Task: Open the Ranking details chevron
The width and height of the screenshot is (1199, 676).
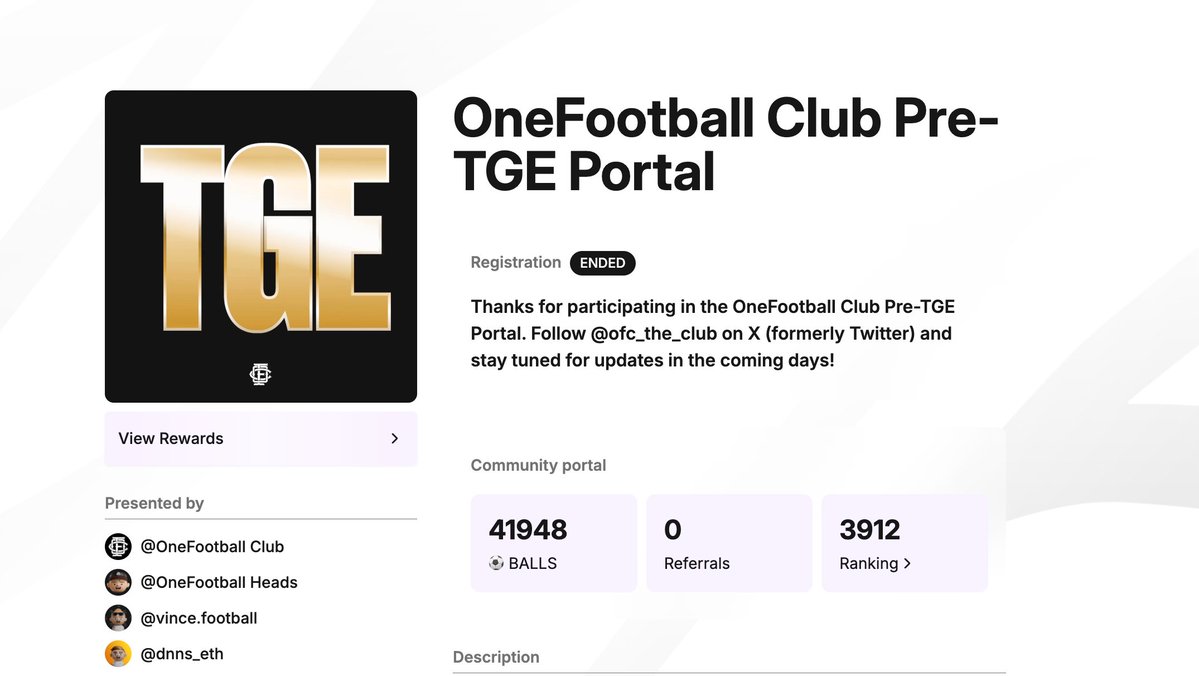Action: (907, 563)
